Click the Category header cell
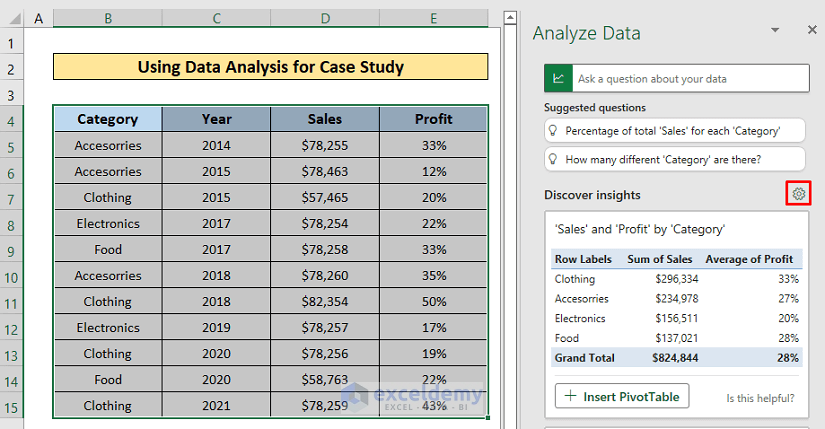The width and height of the screenshot is (825, 429). (x=107, y=119)
